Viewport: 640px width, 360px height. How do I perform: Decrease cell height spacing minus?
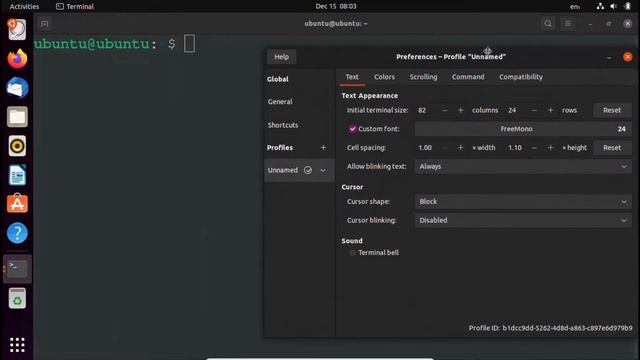[x=534, y=148]
